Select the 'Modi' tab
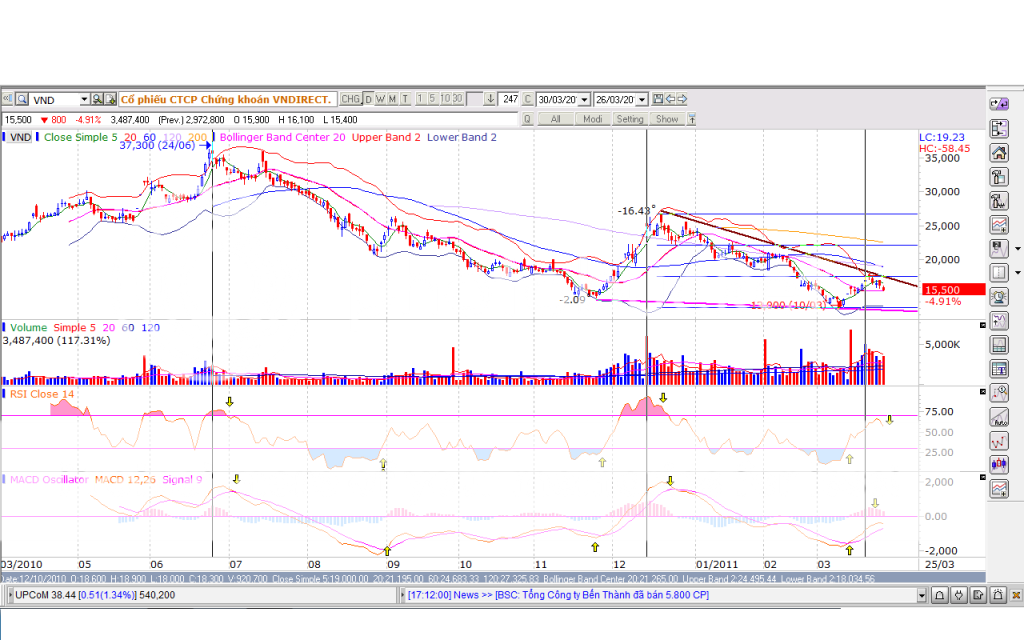 click(x=593, y=119)
